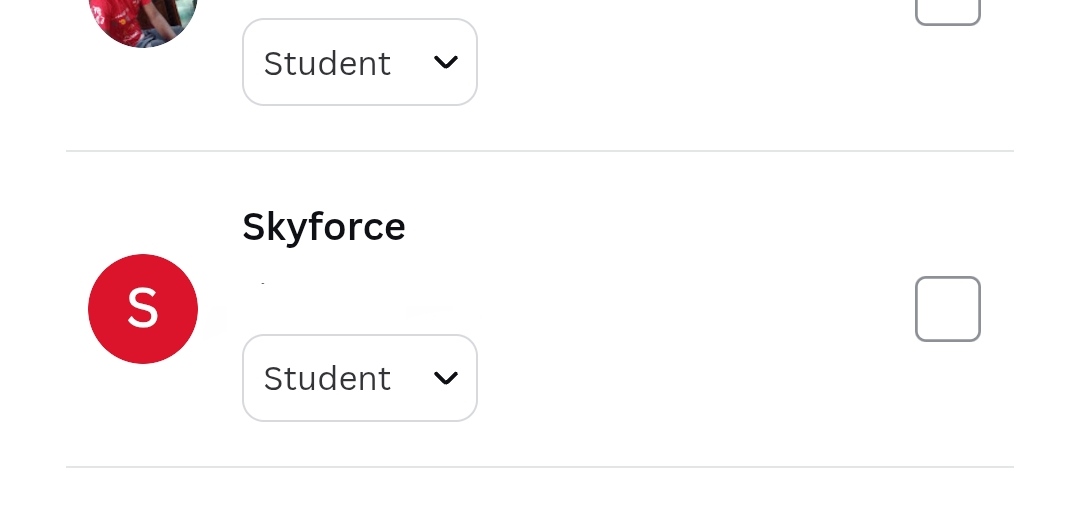Expand the role selector below the Skyforce name
The image size is (1080, 521).
[360, 378]
